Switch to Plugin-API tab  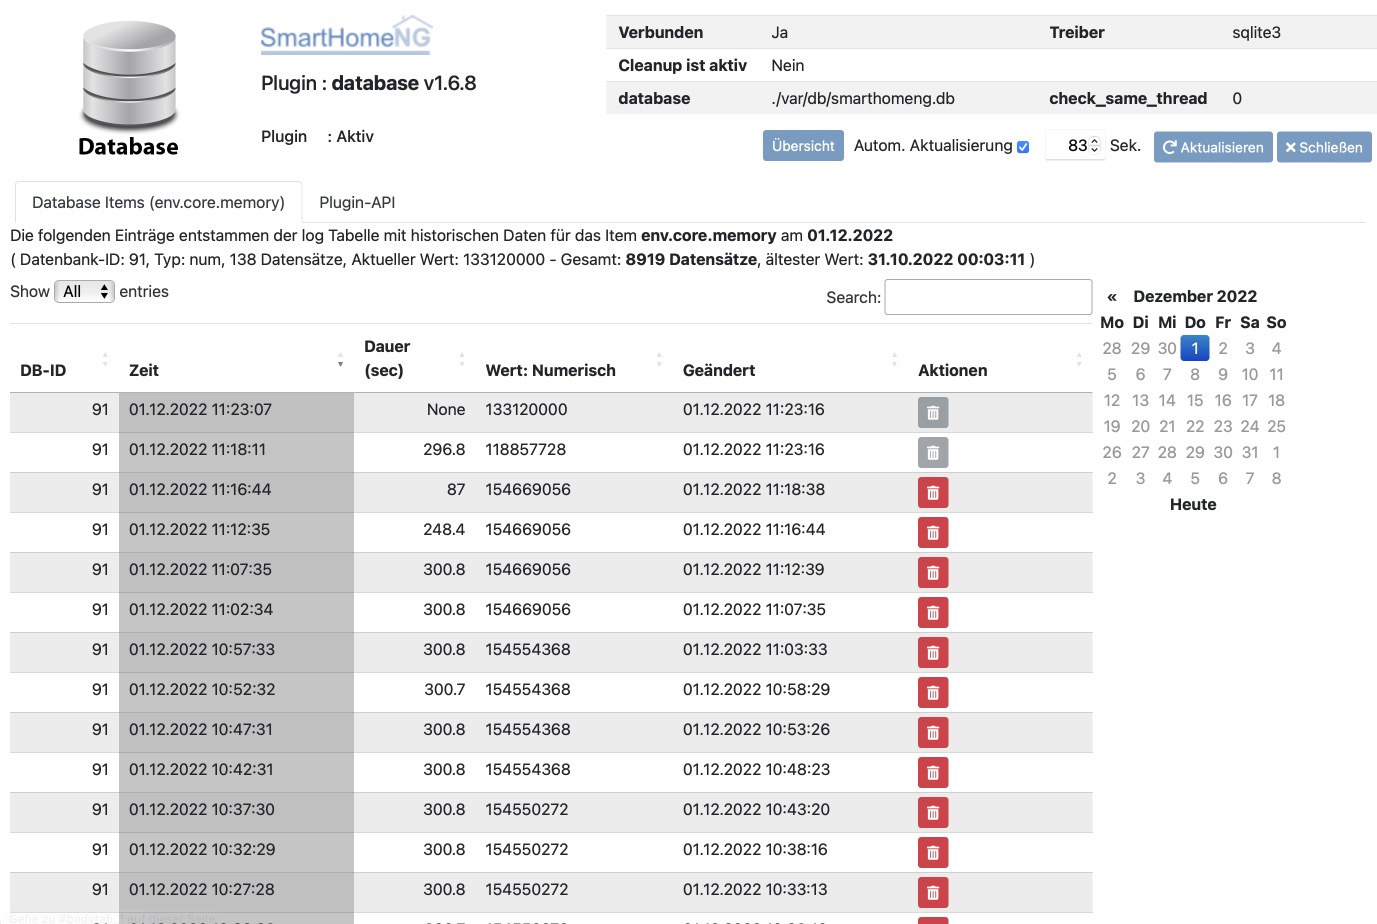pyautogui.click(x=357, y=202)
